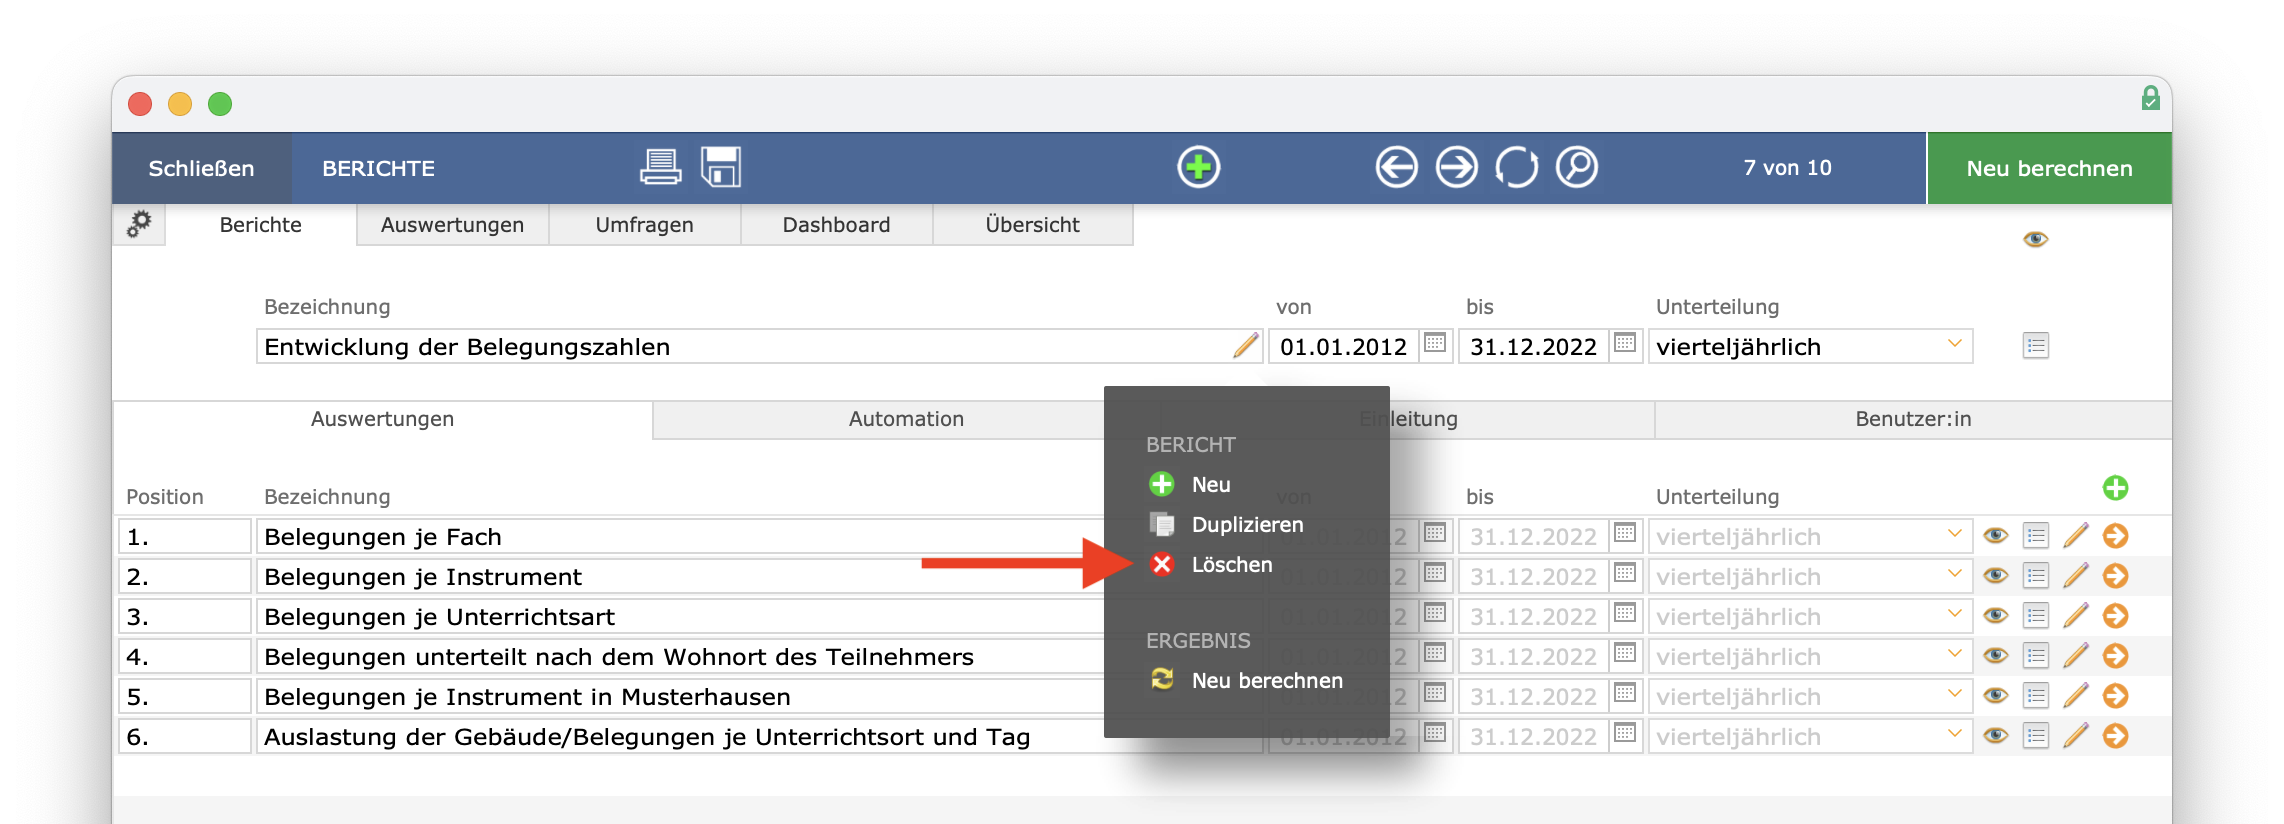Viewport: 2284px width, 824px height.
Task: Select the Berichte tab
Action: point(260,225)
